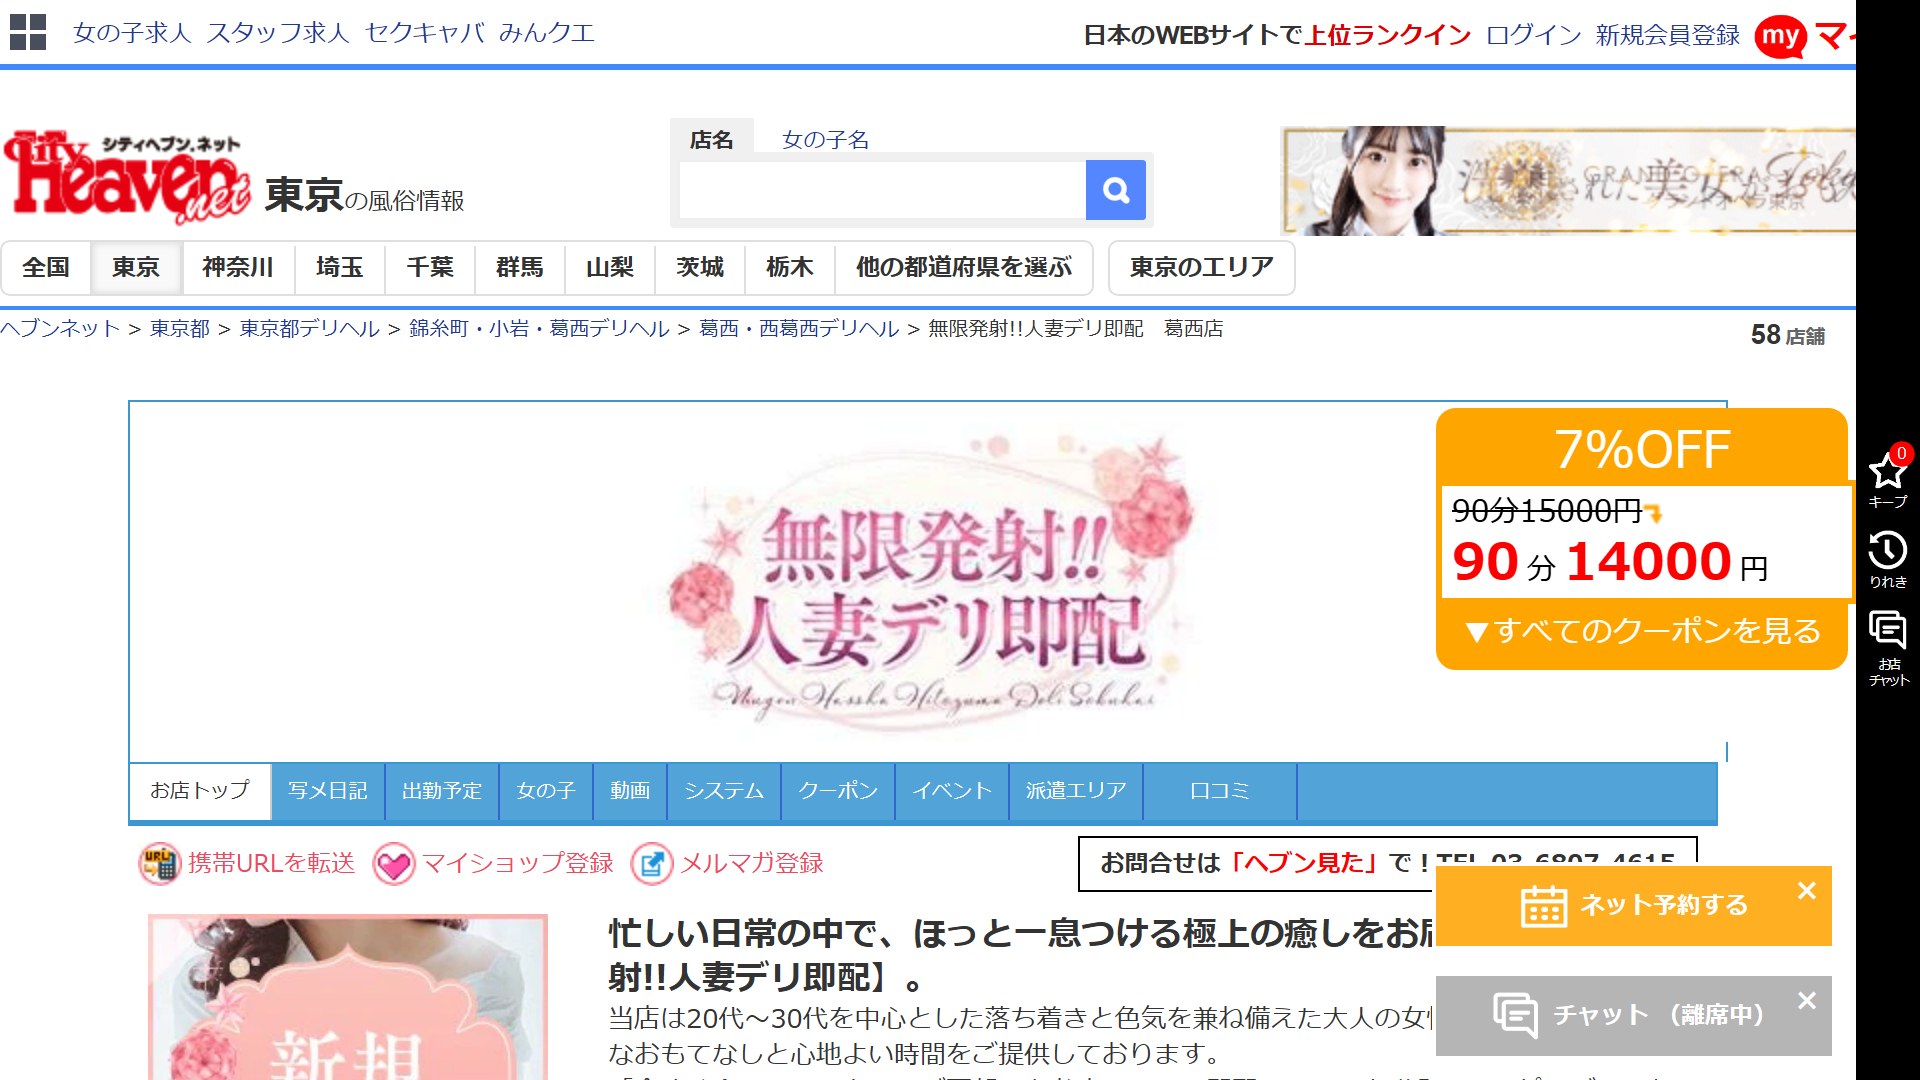This screenshot has width=1920, height=1080.
Task: Open the お店トップ tab
Action: click(x=200, y=791)
